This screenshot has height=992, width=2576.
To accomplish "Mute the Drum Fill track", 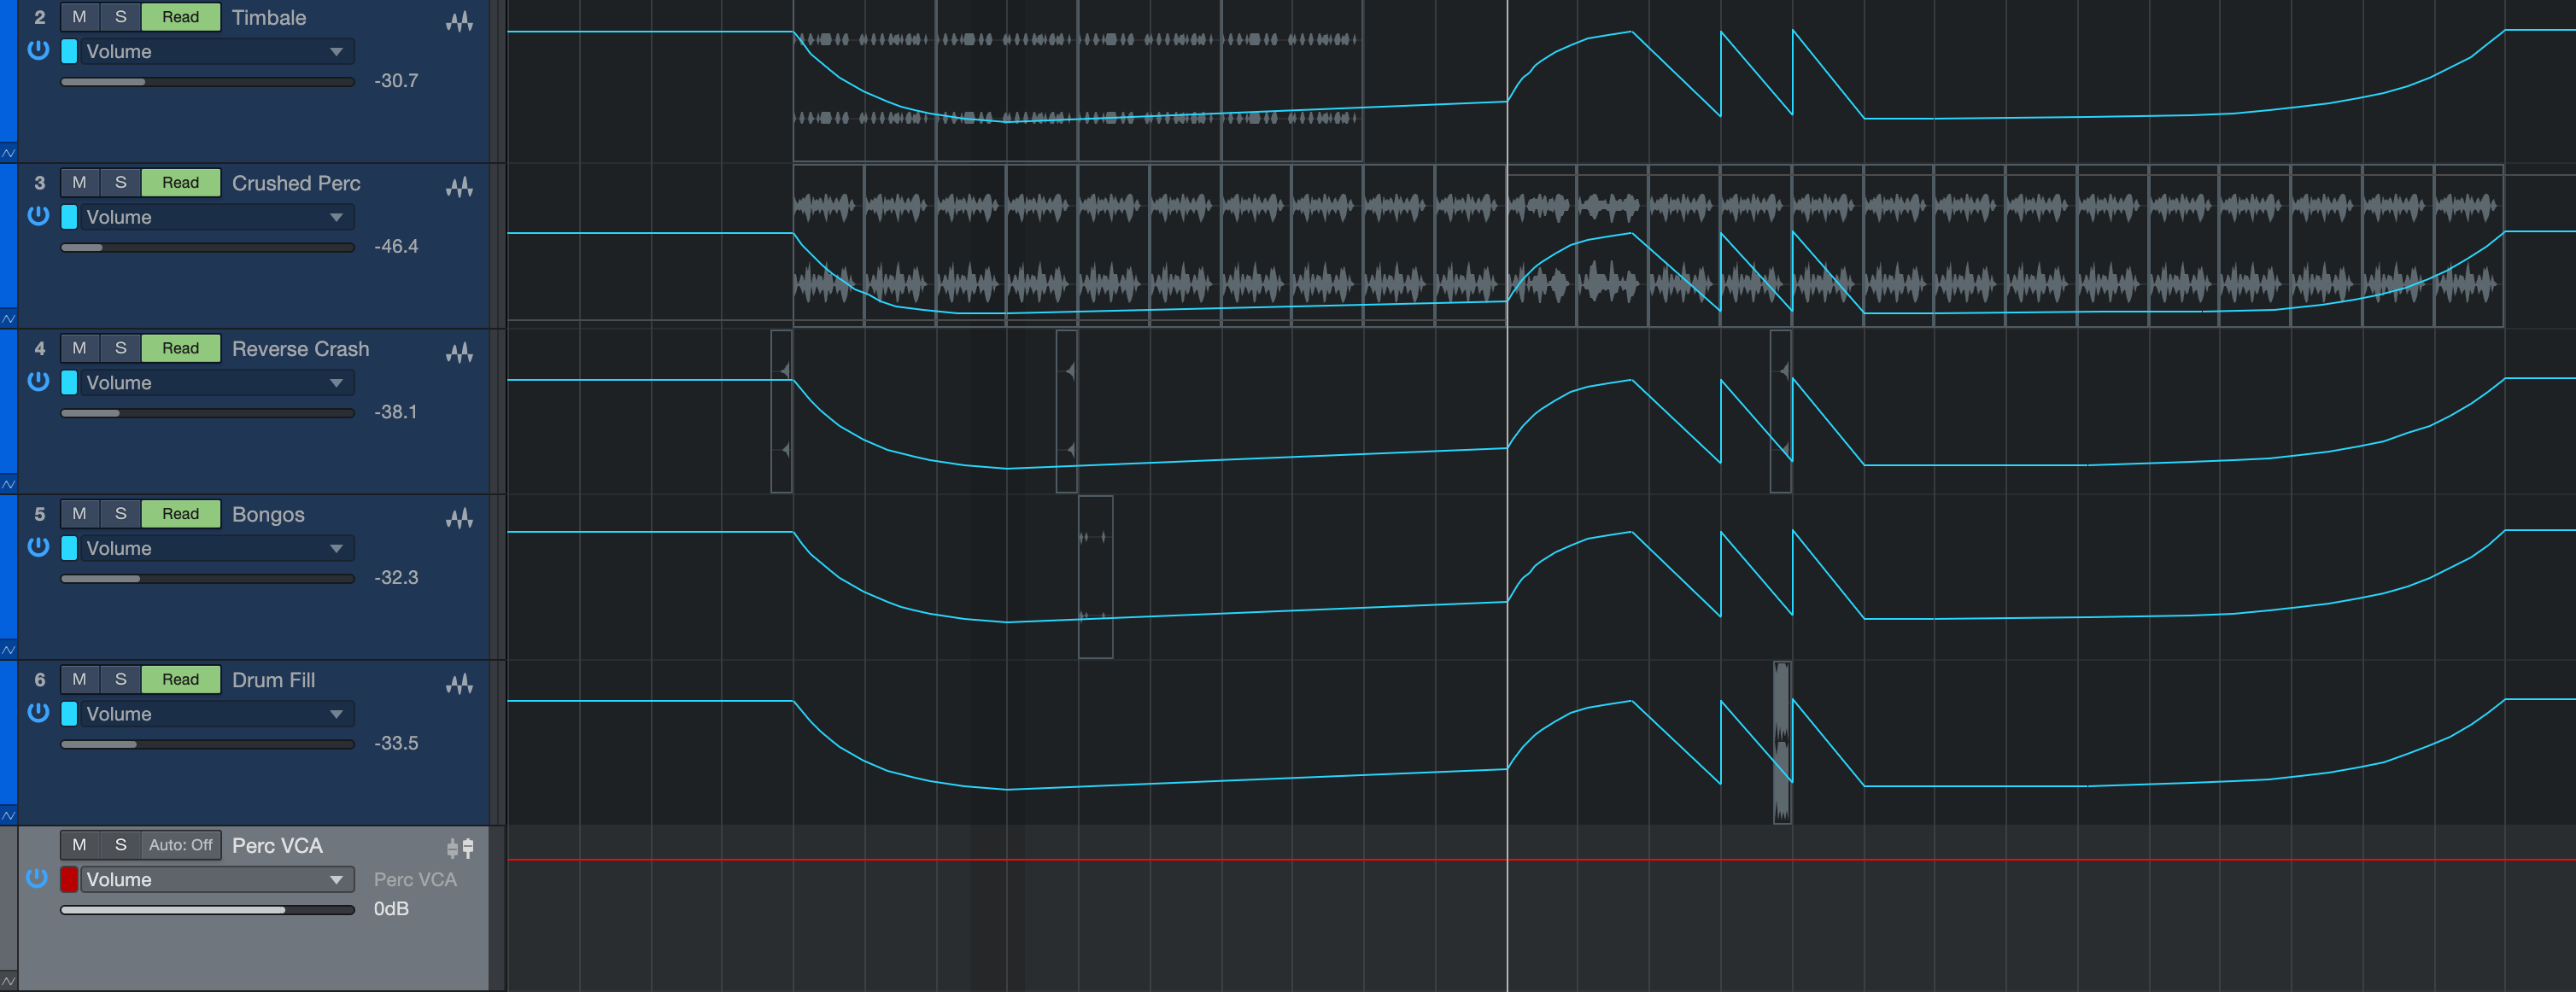I will point(80,679).
